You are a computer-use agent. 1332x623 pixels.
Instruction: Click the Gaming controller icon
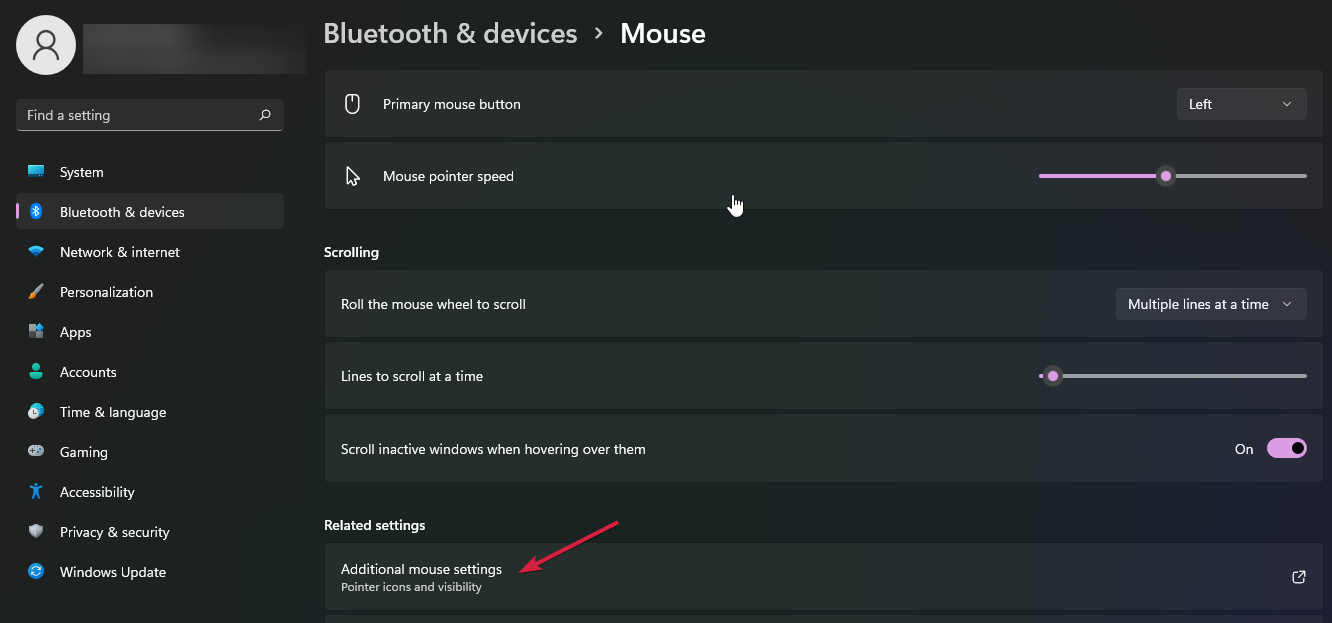coord(36,452)
